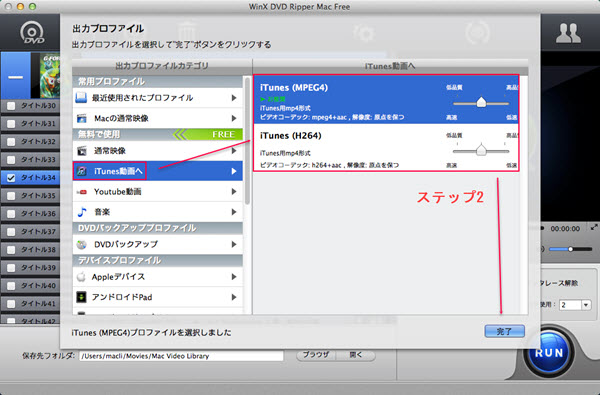Screen dimensions: 600x395
Task: Click the general video clapperboard icon
Action: 82,151
